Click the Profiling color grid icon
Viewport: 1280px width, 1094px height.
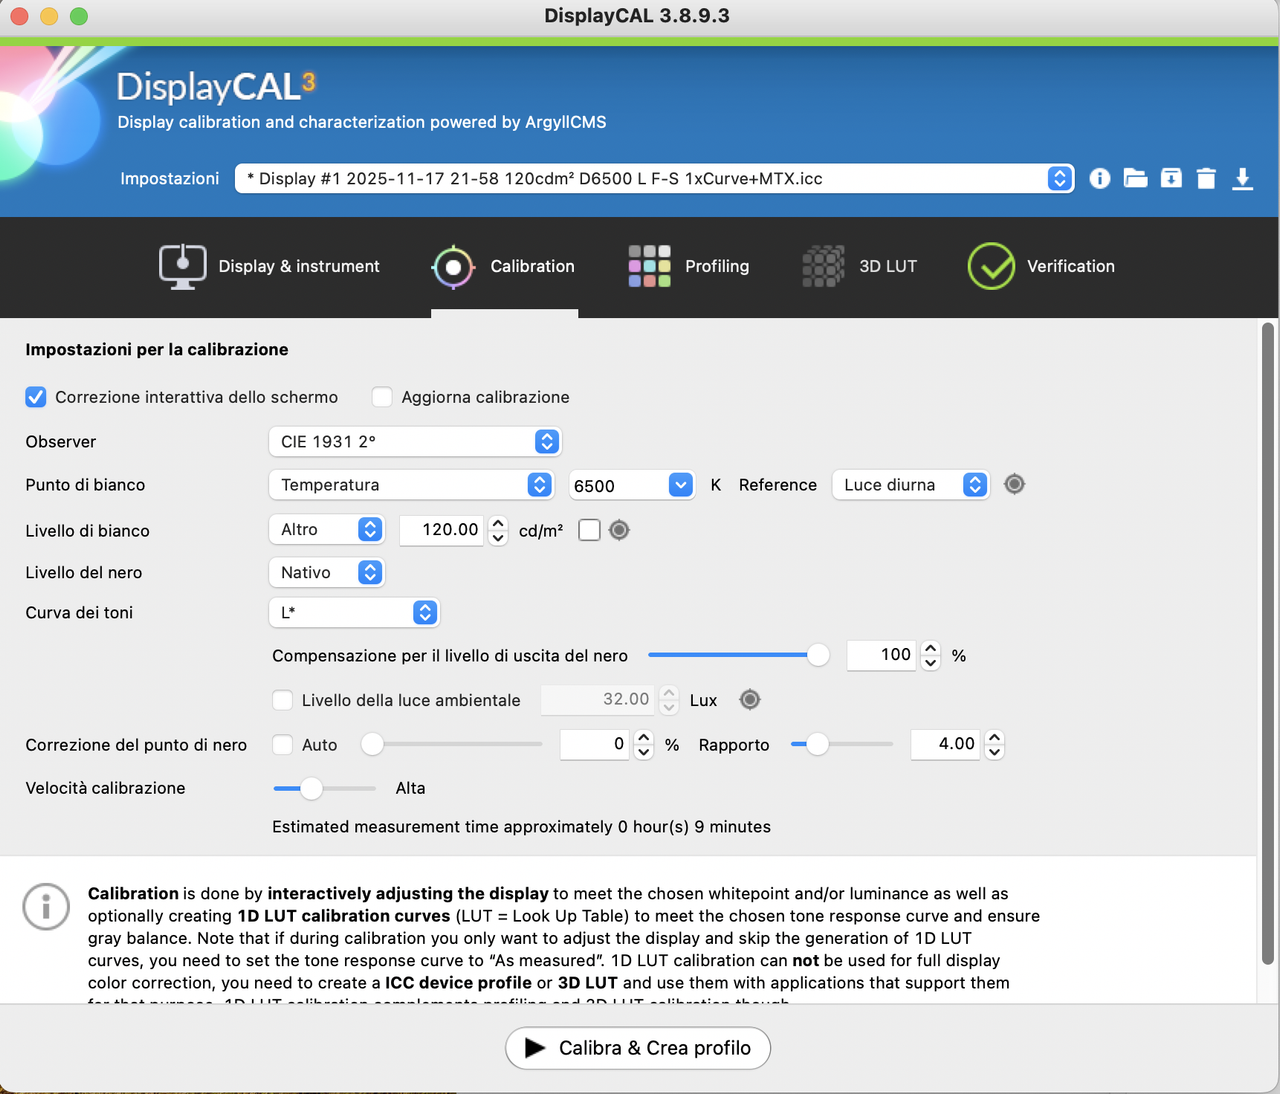pos(649,266)
